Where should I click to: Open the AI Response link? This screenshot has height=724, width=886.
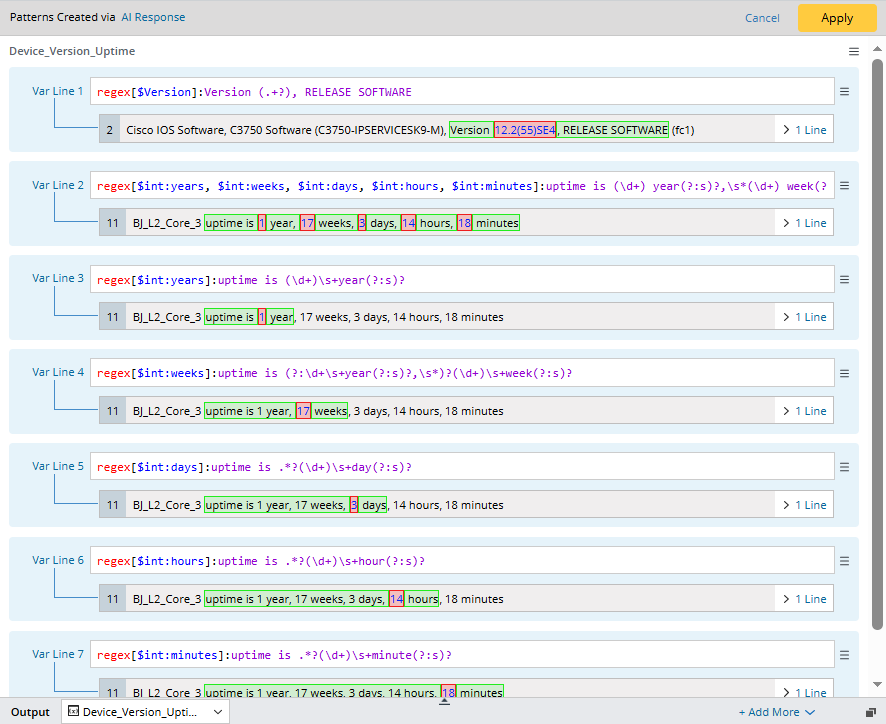coord(153,17)
